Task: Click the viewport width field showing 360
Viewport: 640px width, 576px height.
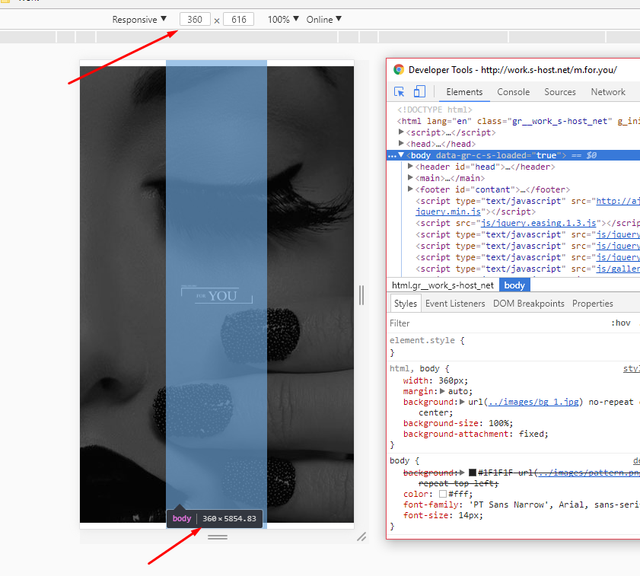Action: click(195, 19)
